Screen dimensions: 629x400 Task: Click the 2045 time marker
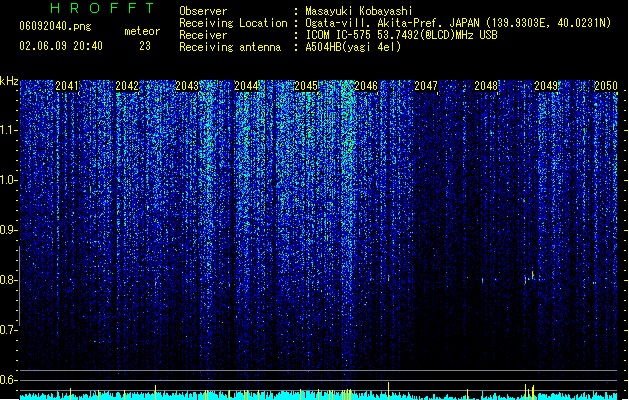point(306,86)
